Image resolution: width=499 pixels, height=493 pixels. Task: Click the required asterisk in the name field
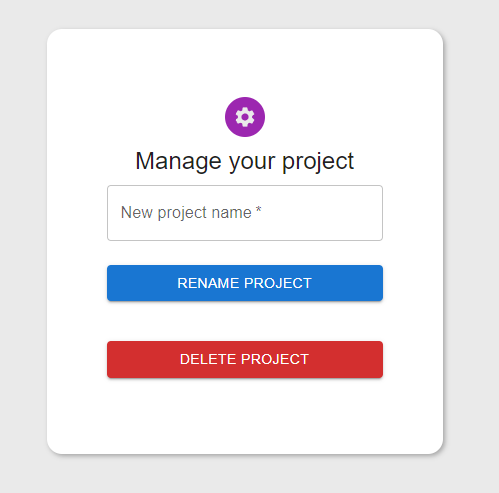point(258,210)
